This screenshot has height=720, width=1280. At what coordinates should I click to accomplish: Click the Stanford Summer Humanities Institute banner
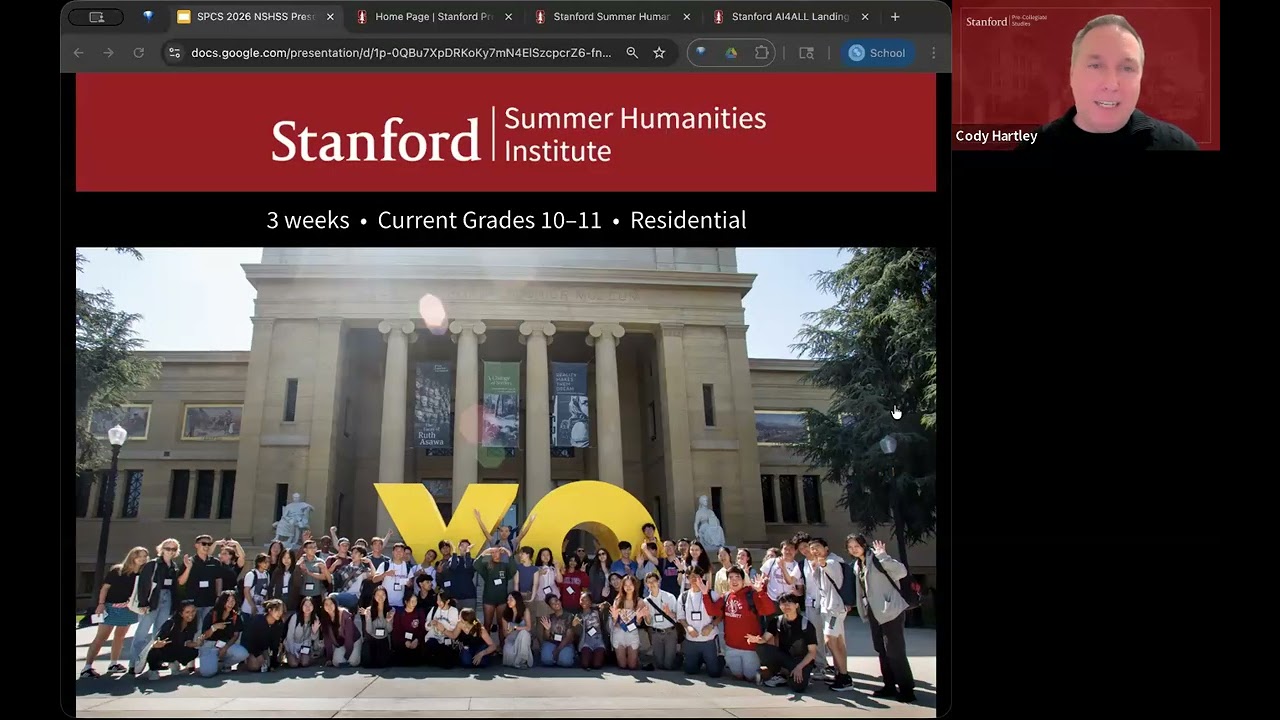[x=506, y=132]
